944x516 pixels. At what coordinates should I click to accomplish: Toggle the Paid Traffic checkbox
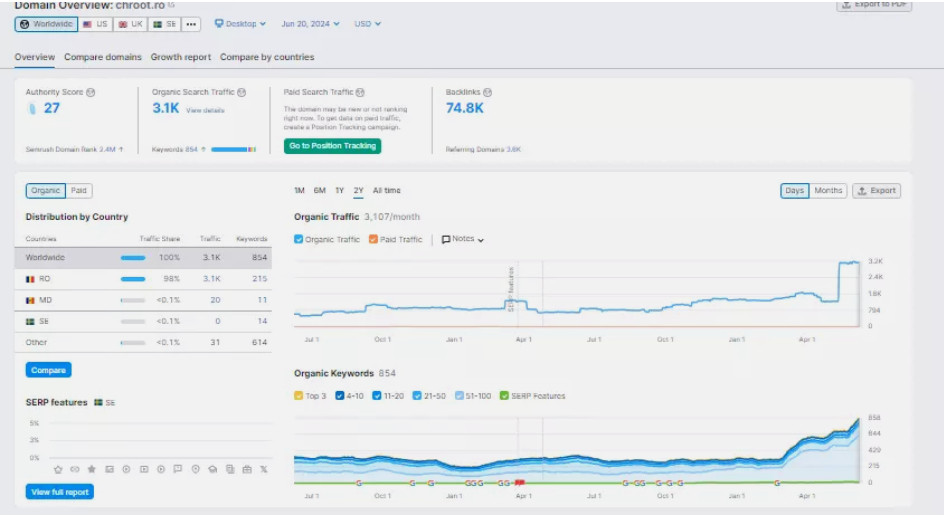tap(373, 240)
